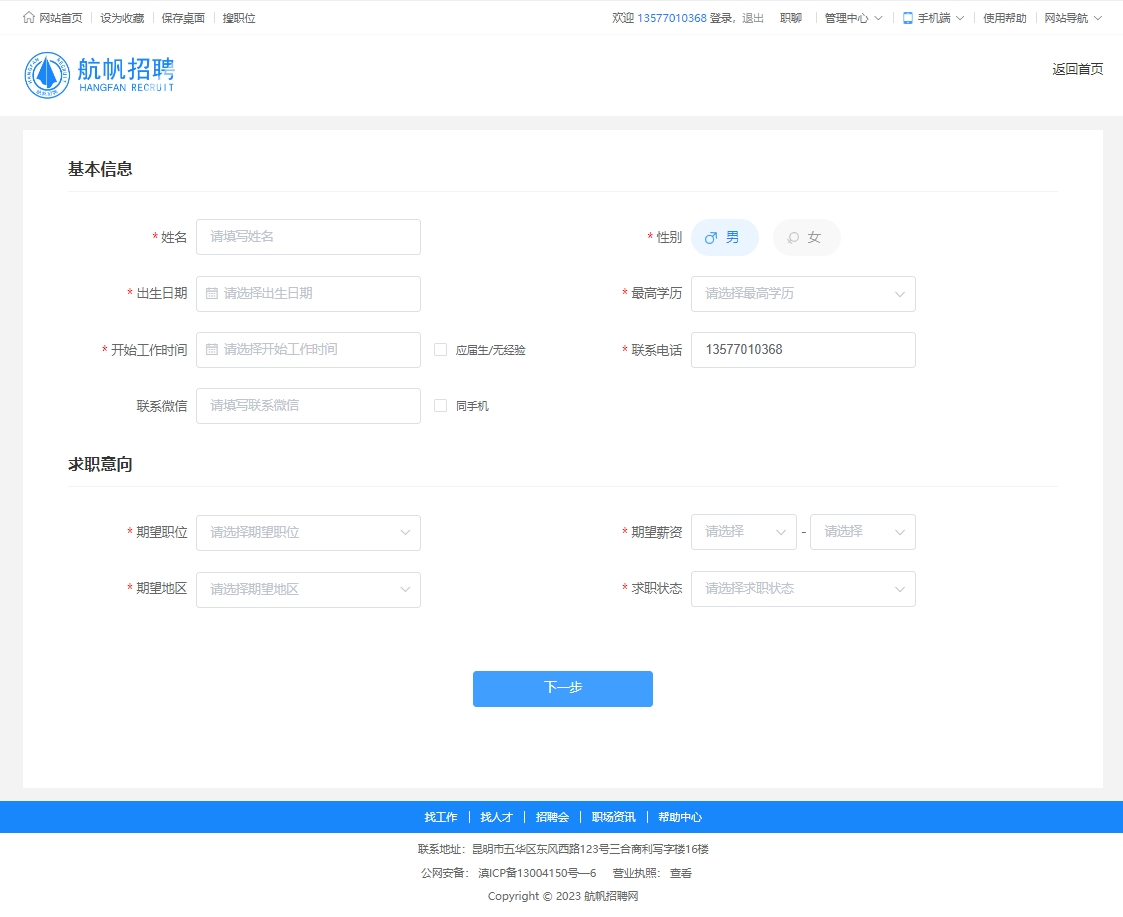
Task: Click the 下一步 button
Action: pyautogui.click(x=562, y=689)
